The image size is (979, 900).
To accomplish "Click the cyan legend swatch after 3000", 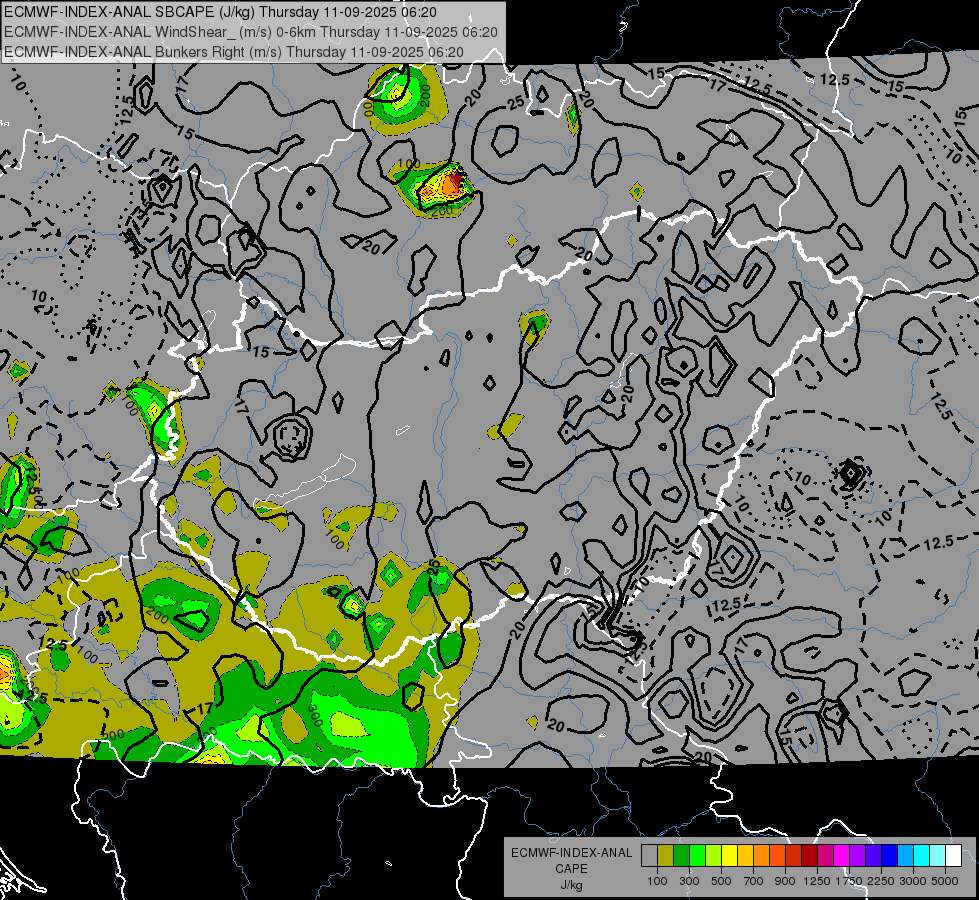I will pyautogui.click(x=921, y=856).
